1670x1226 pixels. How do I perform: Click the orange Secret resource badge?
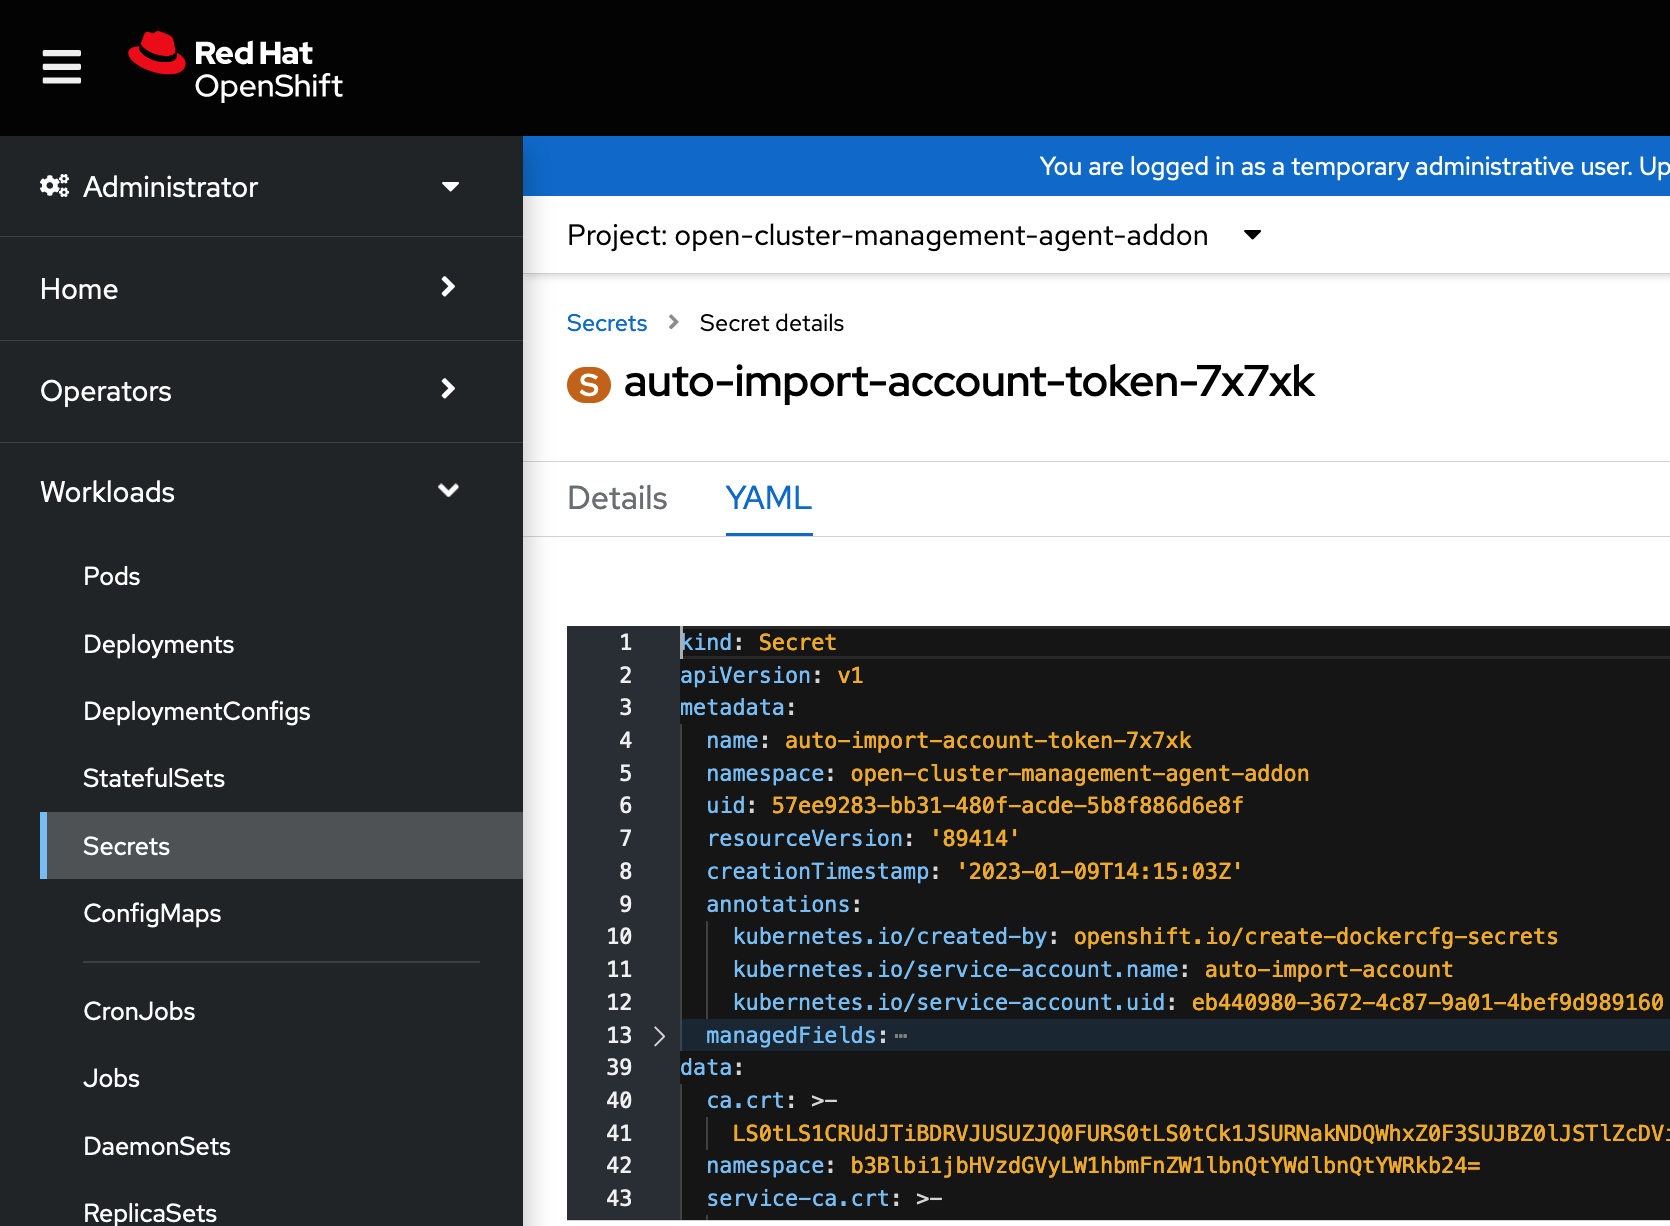click(588, 384)
